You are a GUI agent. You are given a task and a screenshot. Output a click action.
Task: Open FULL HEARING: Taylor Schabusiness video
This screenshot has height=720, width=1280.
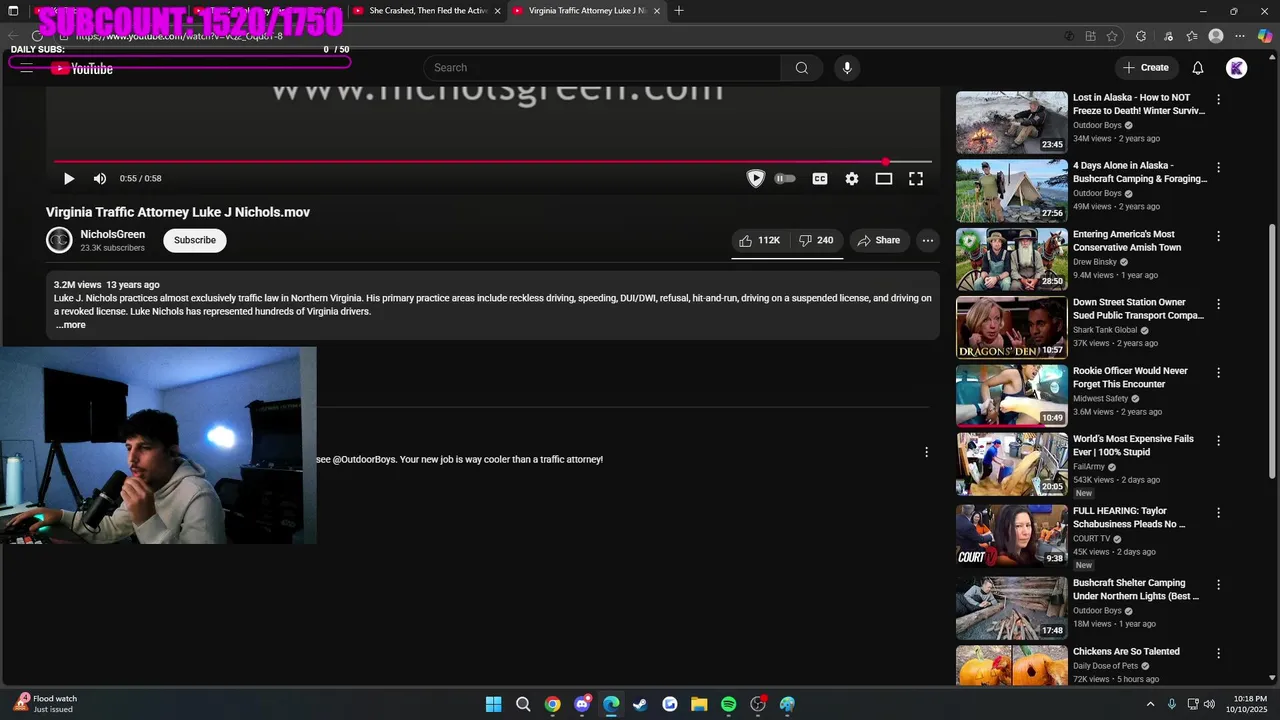pos(1129,517)
